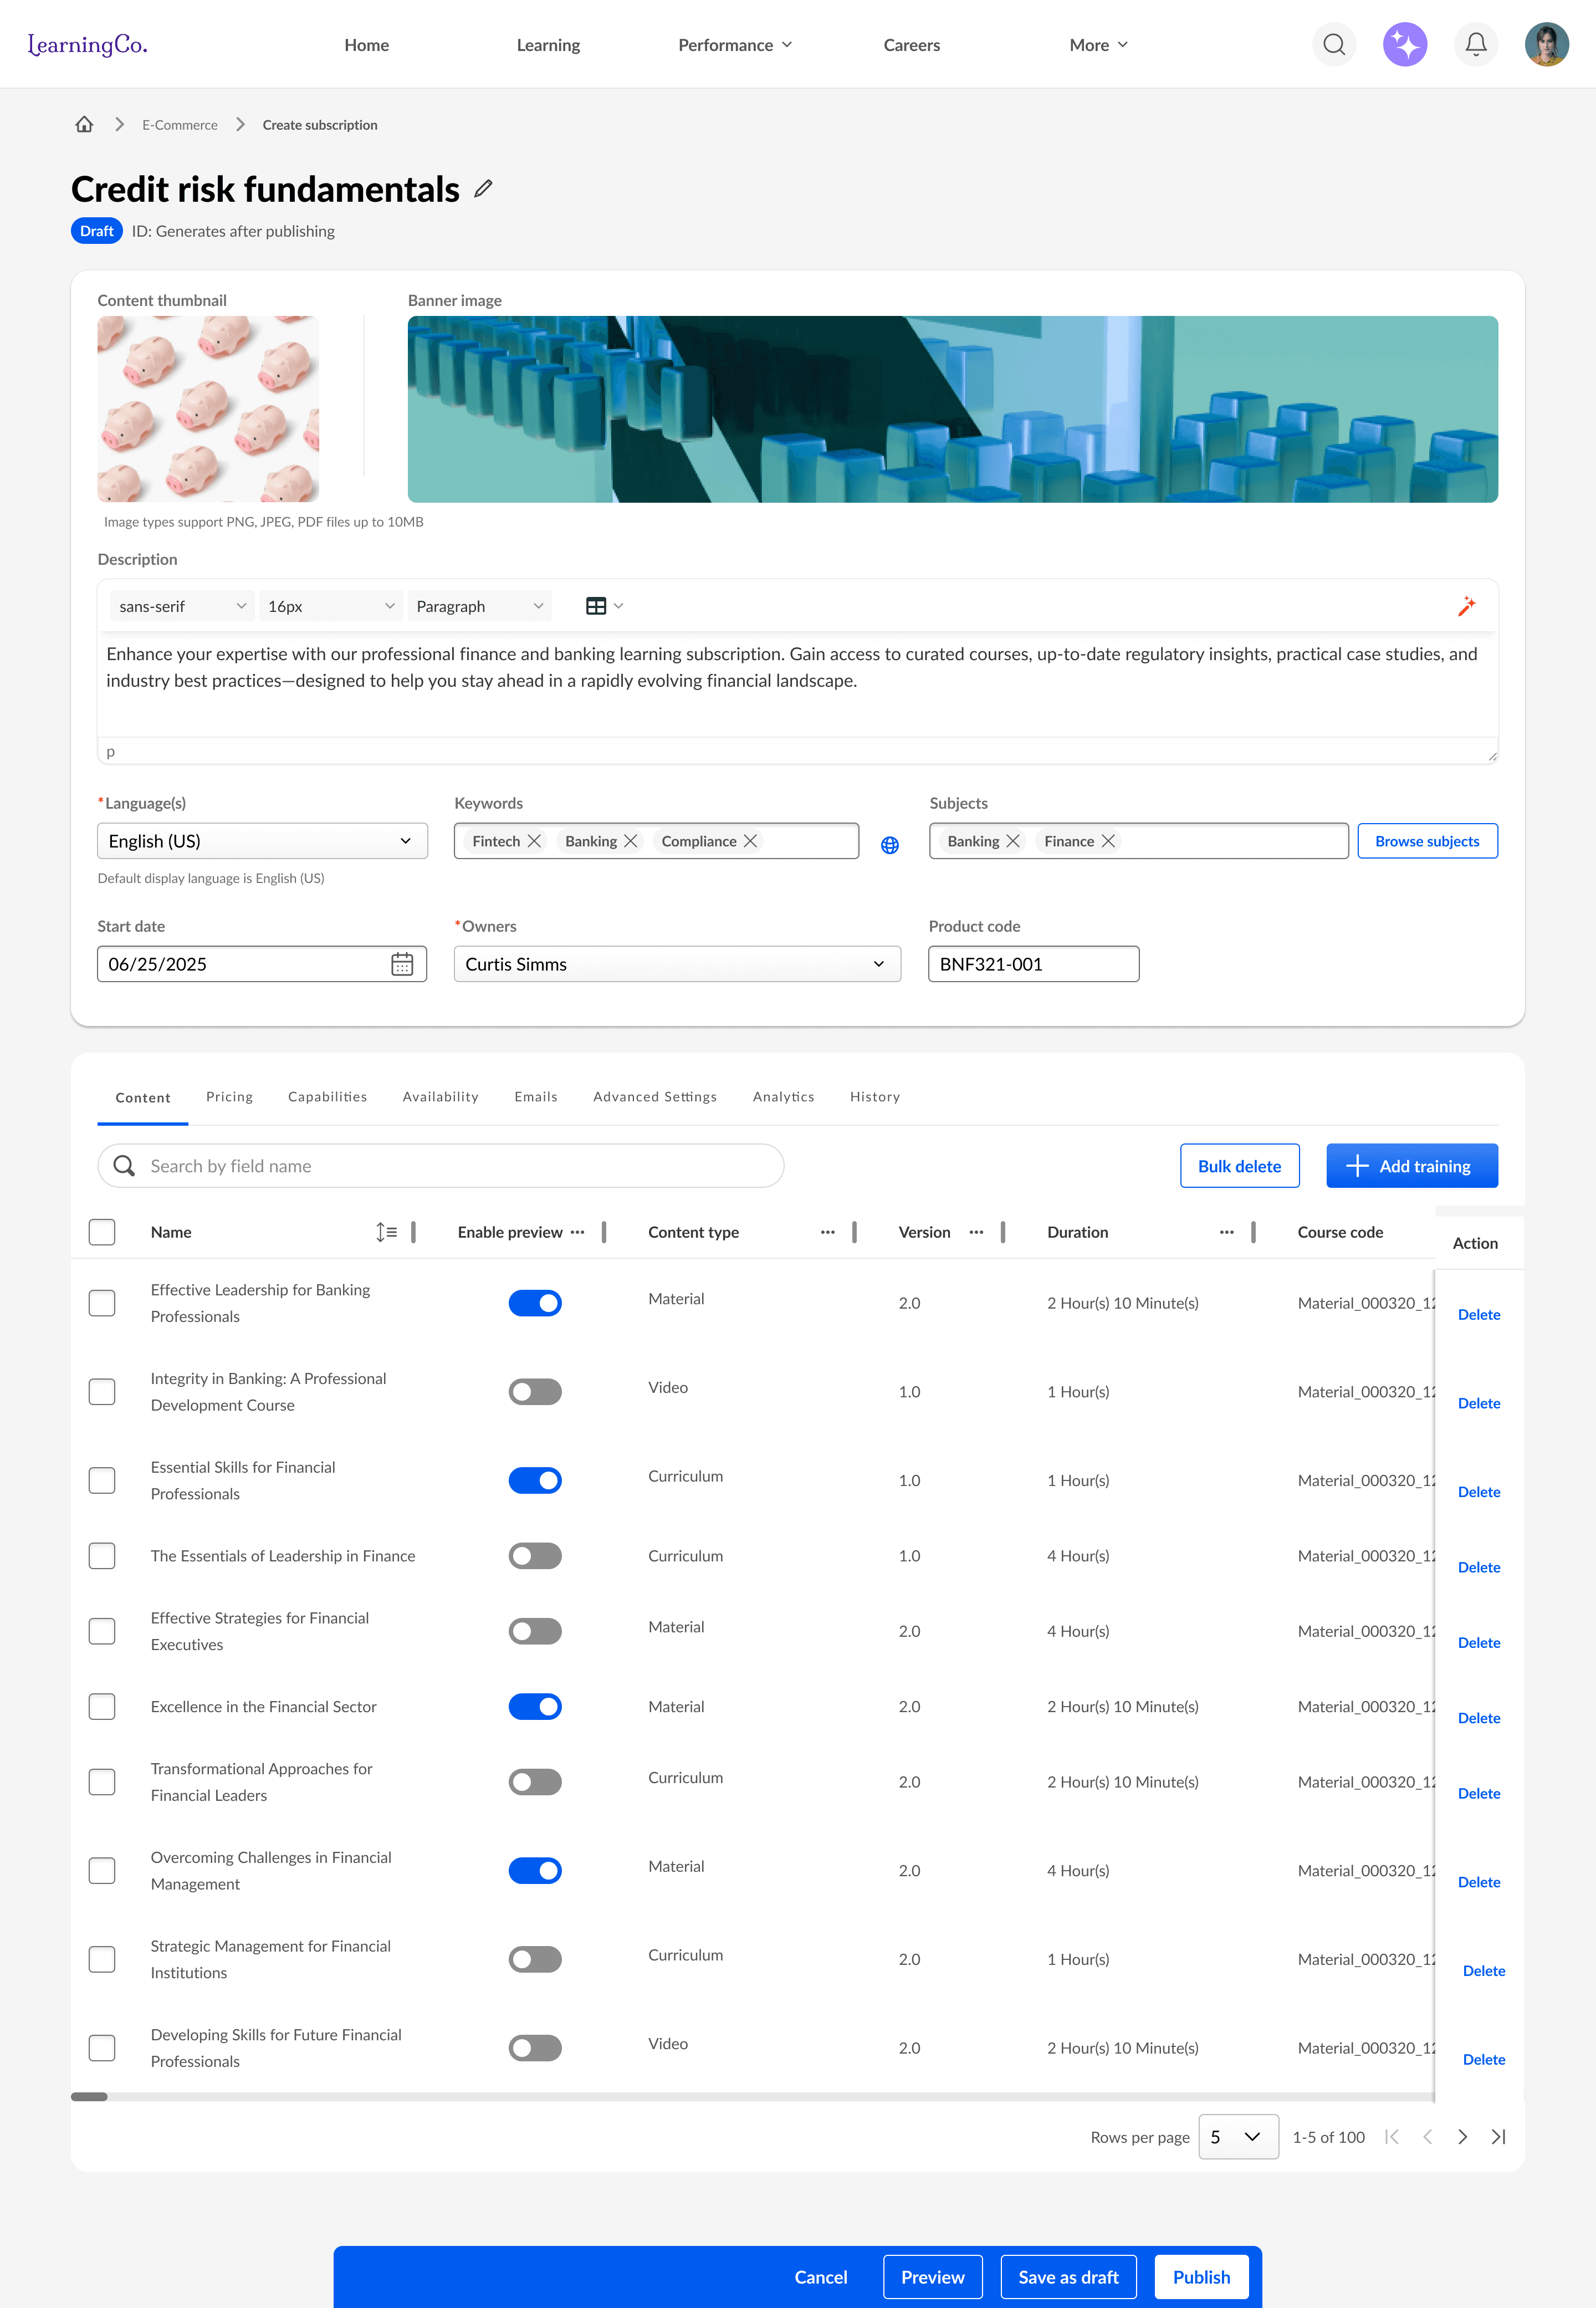Click the Publish button
1596x2308 pixels.
pos(1201,2277)
